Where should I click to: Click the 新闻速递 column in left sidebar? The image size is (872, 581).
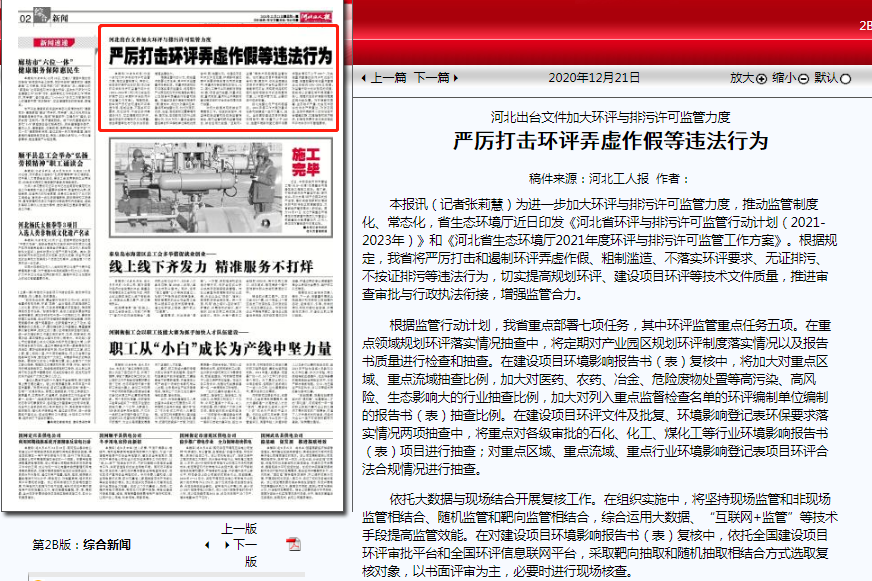[57, 43]
